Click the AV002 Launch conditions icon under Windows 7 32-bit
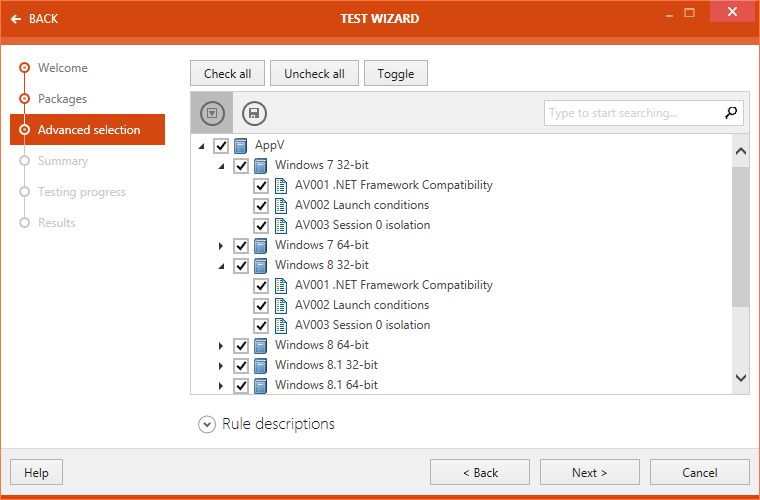This screenshot has width=760, height=500. point(281,205)
